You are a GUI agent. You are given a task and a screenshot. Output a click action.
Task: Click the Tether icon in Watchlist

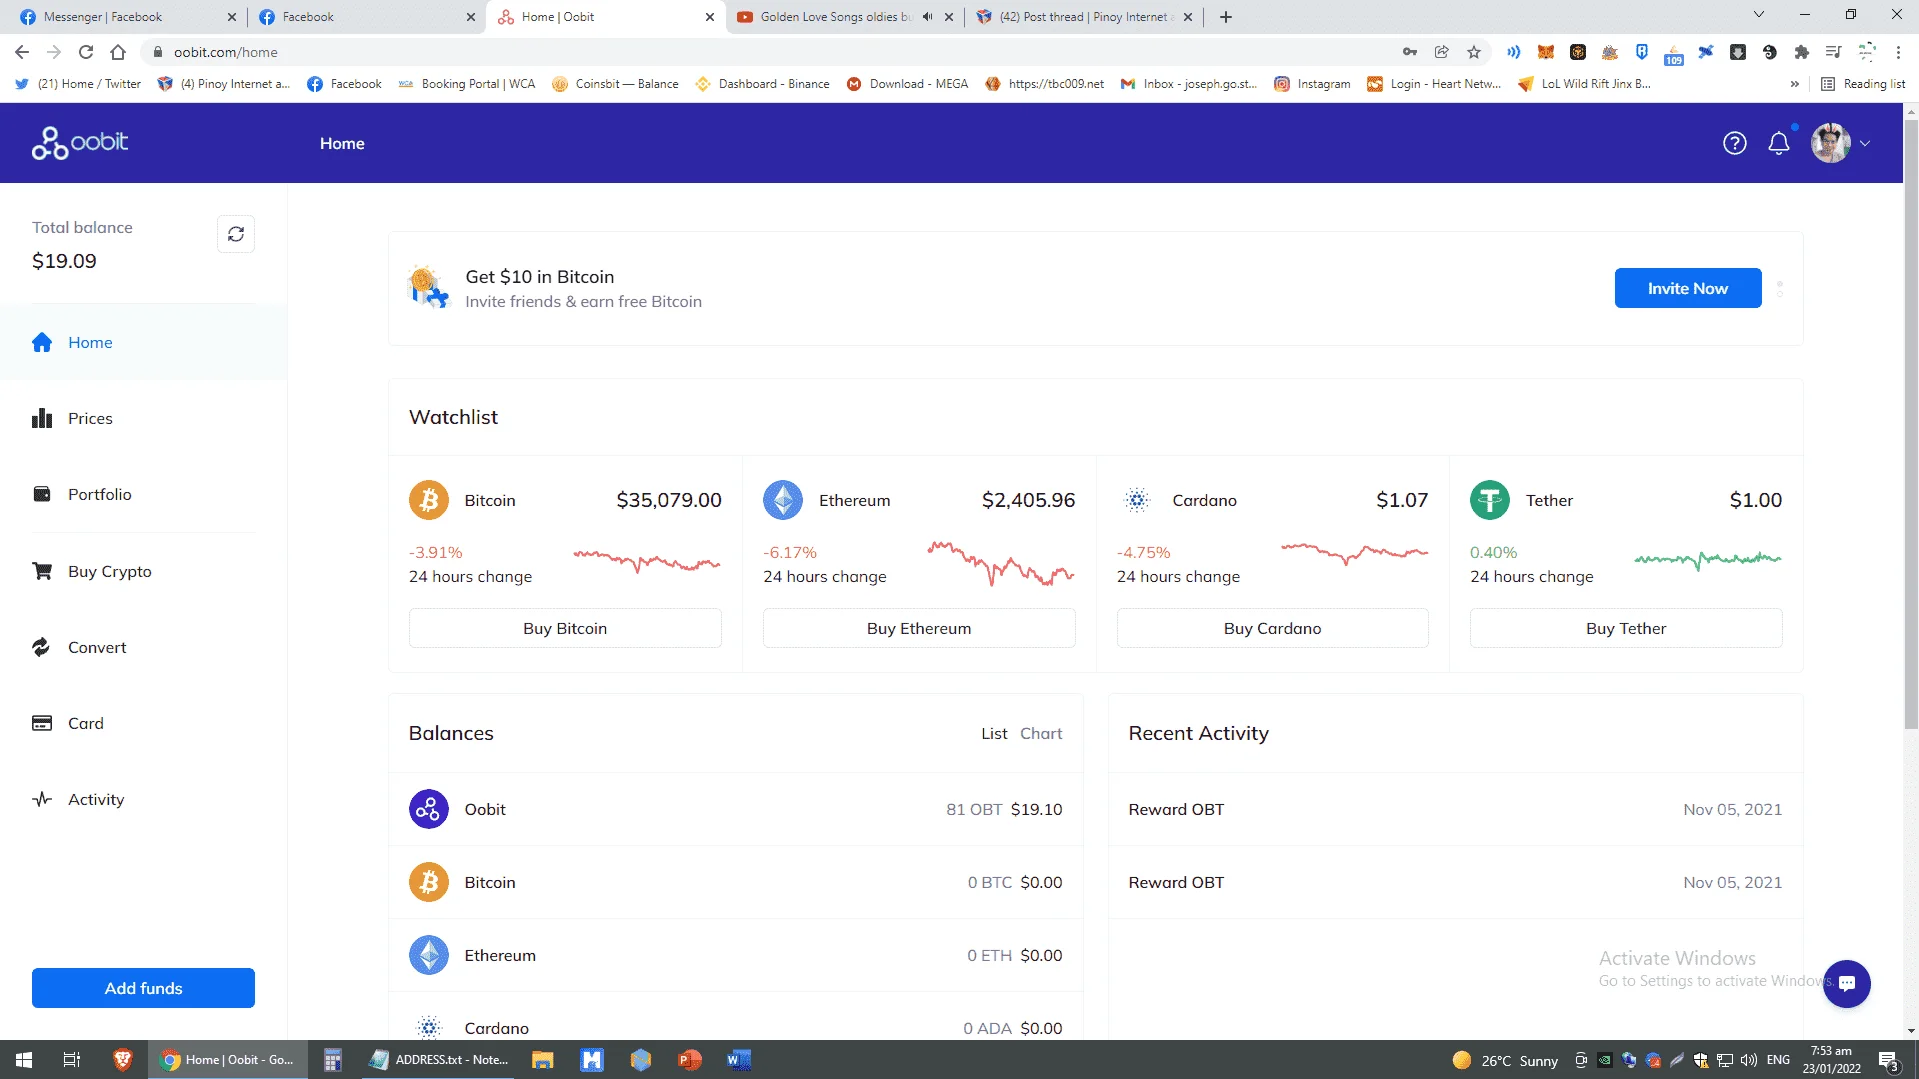pyautogui.click(x=1490, y=500)
